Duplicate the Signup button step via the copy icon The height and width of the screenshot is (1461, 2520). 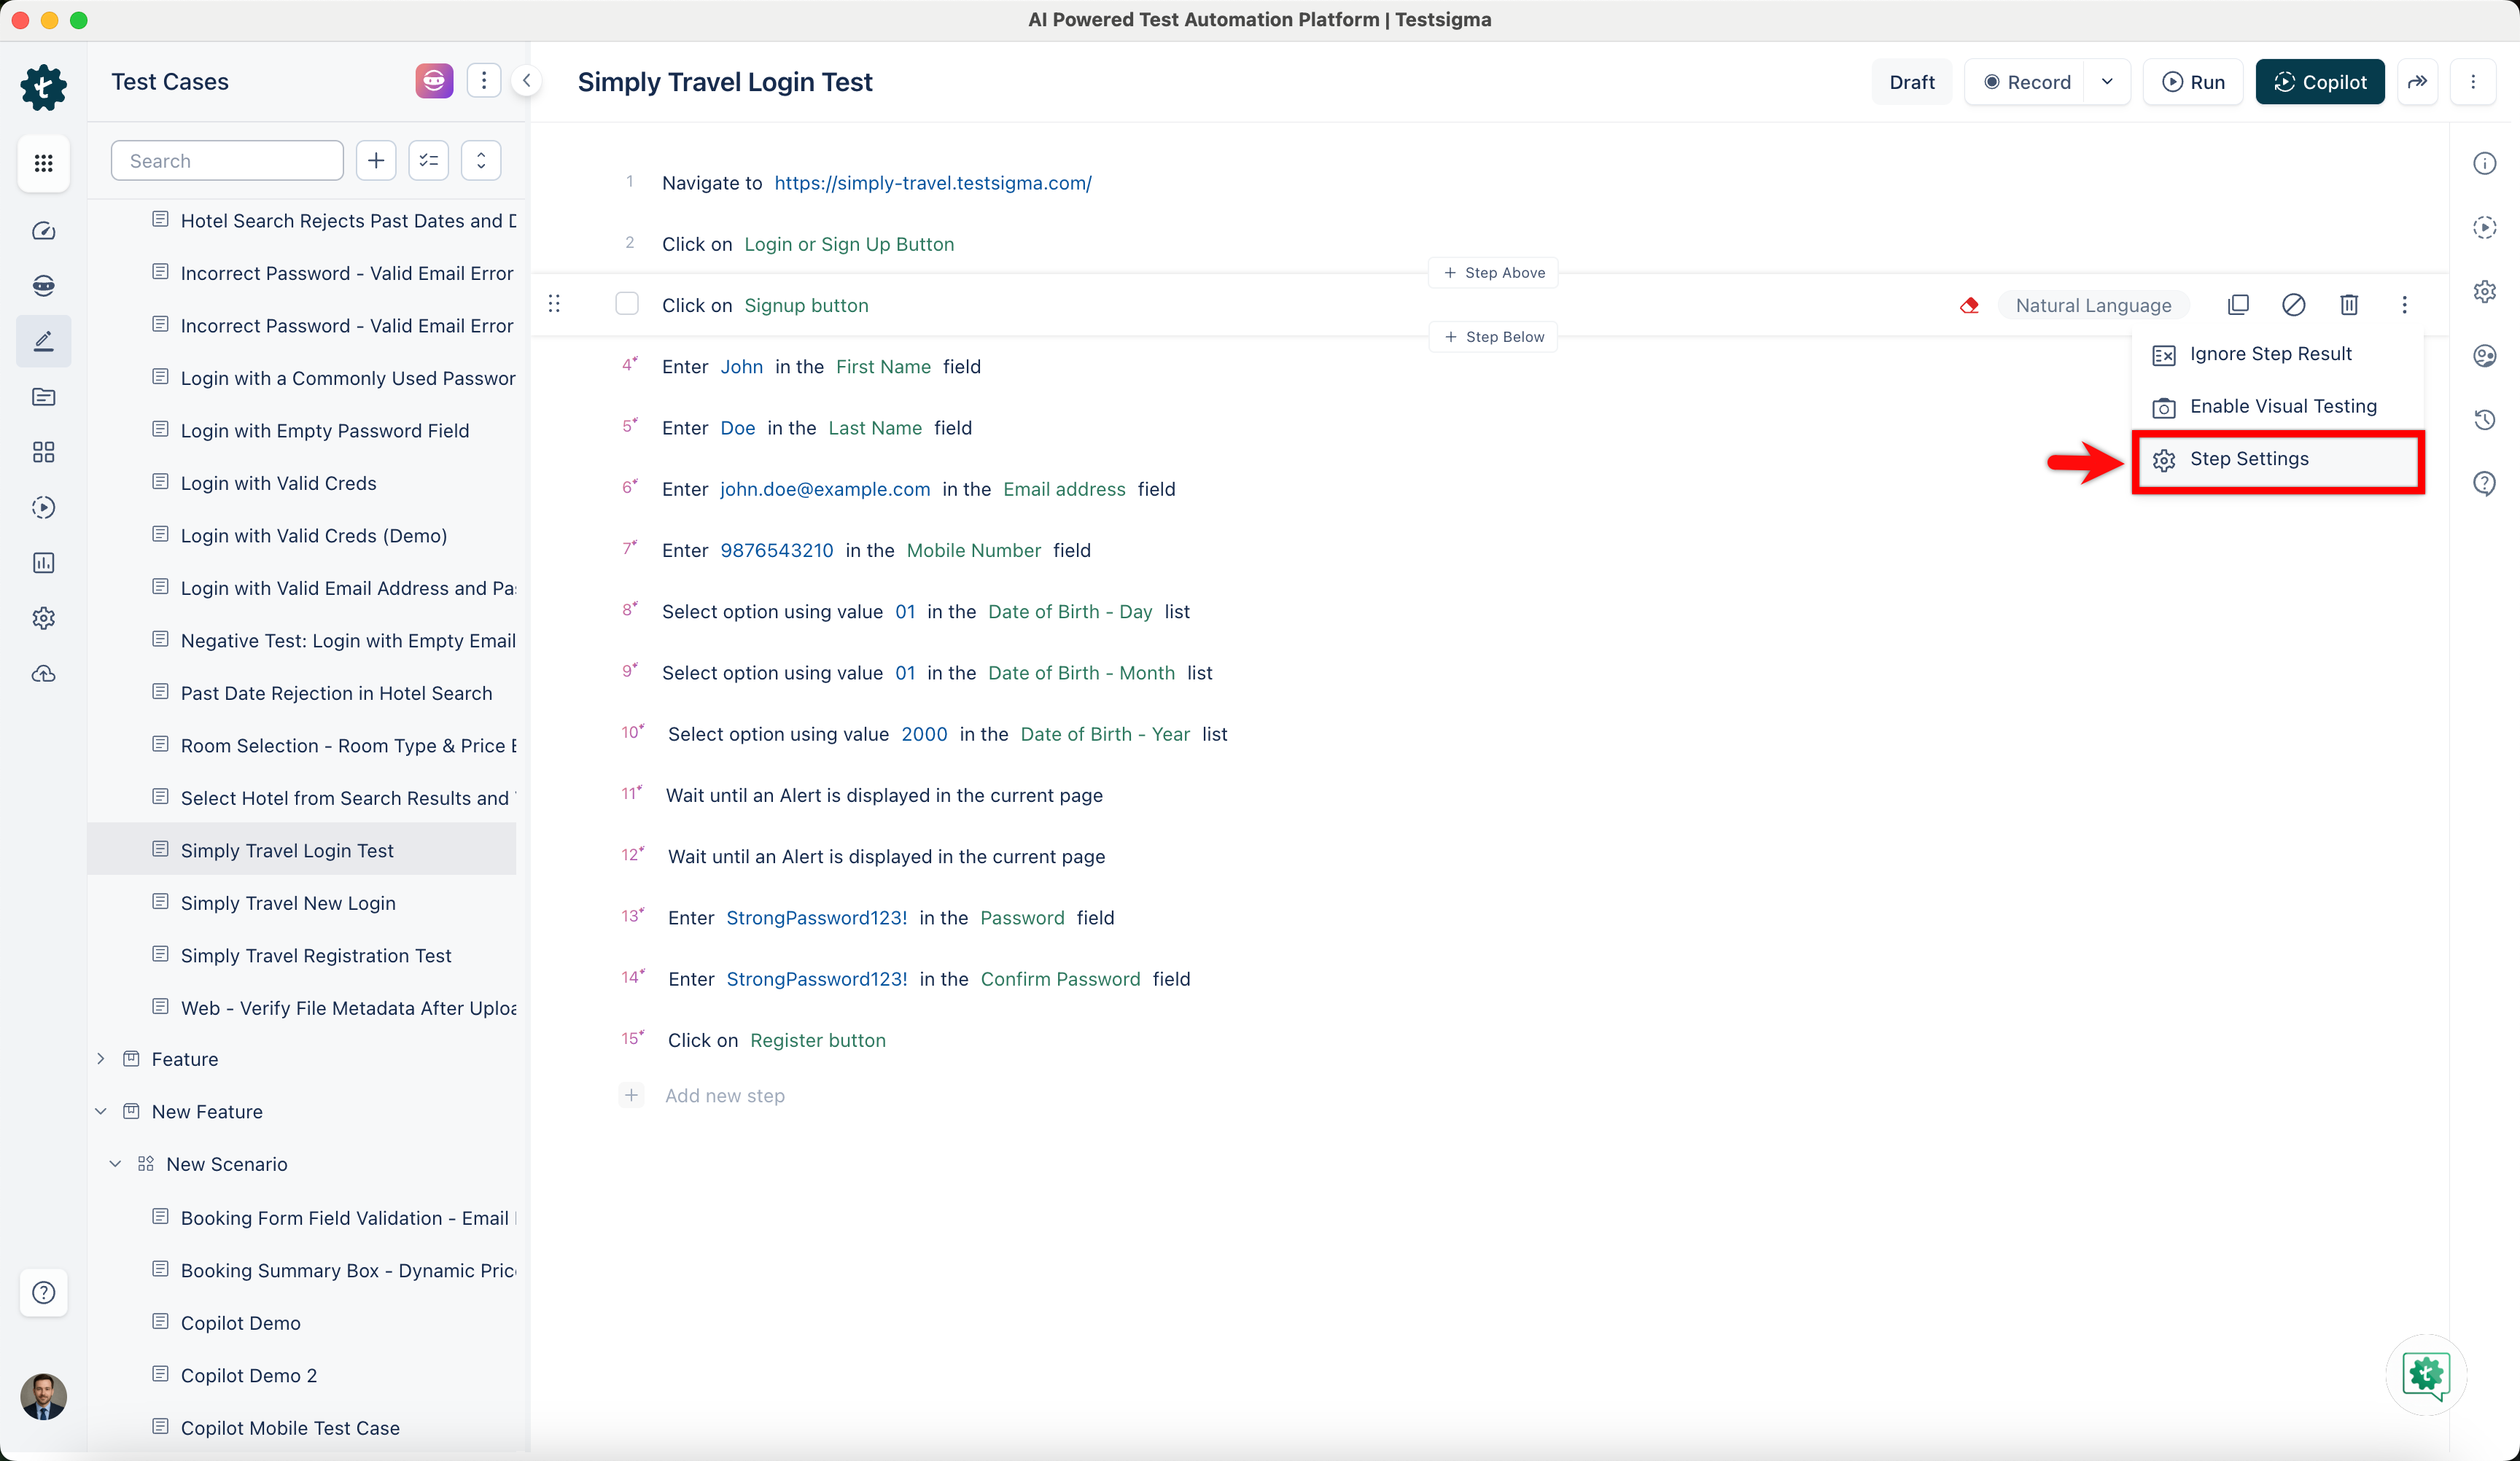(2238, 305)
